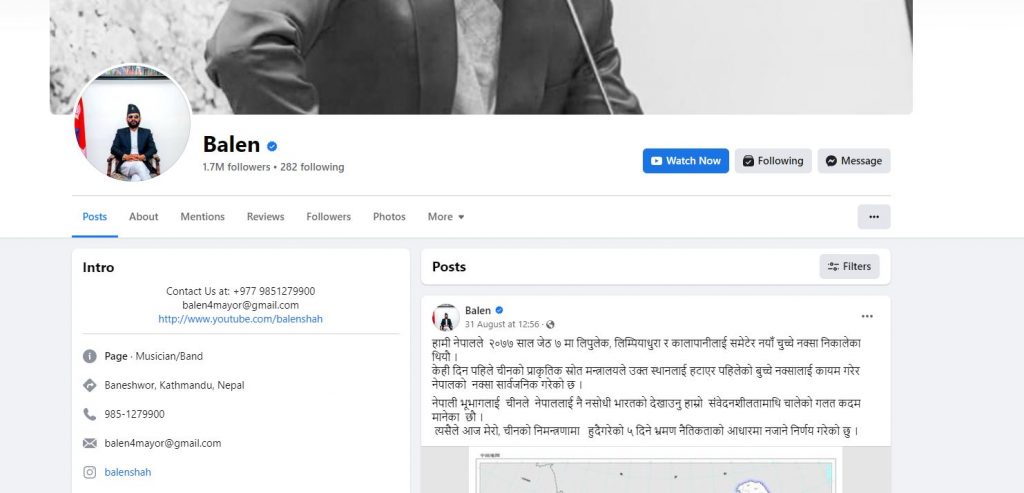Image resolution: width=1024 pixels, height=493 pixels.
Task: Send a message via Message button
Action: coord(854,161)
